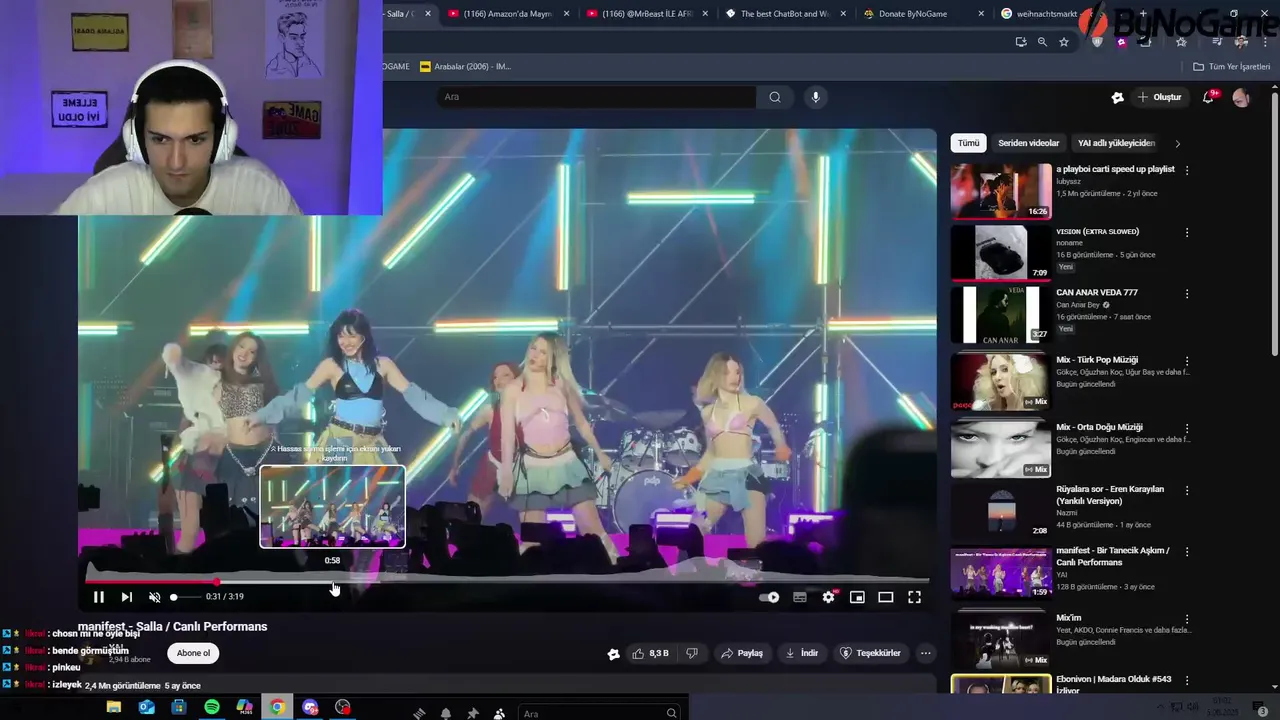Open the playboi carti speed up playlist thumbnail
Viewport: 1280px width, 720px height.
point(1001,190)
